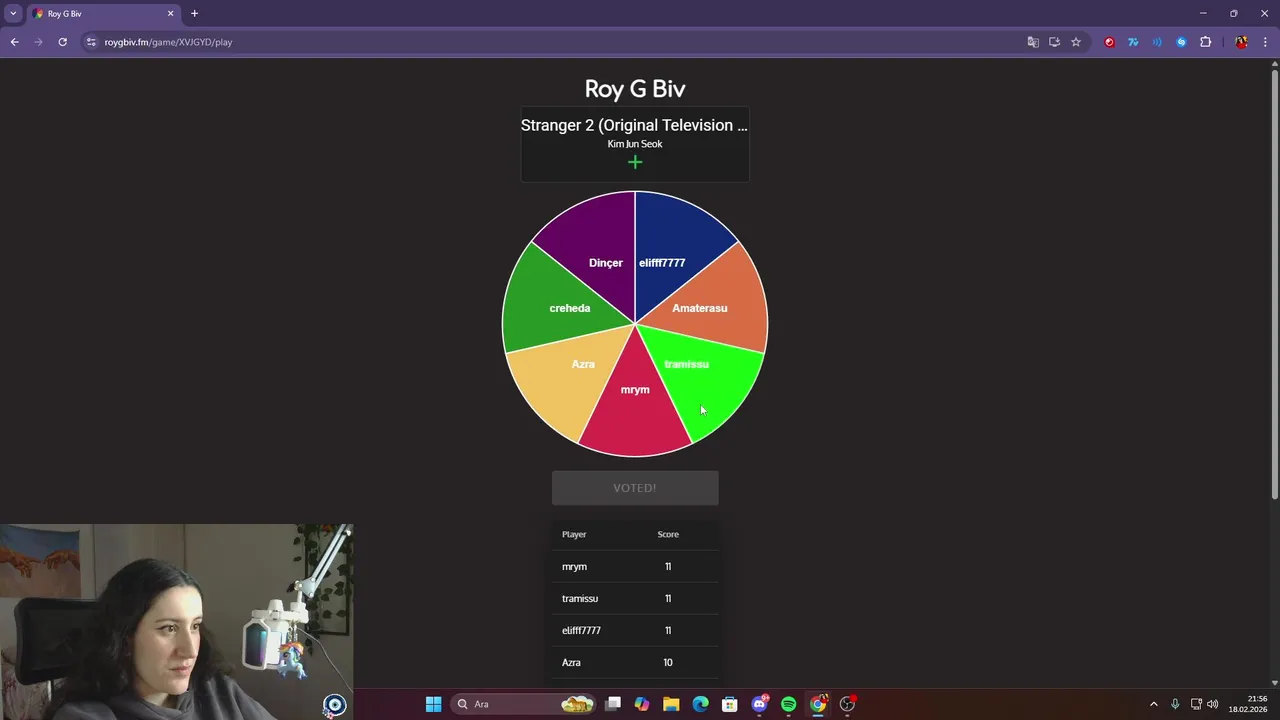Click elifff7777 in the score table
1280x720 pixels.
click(x=581, y=630)
